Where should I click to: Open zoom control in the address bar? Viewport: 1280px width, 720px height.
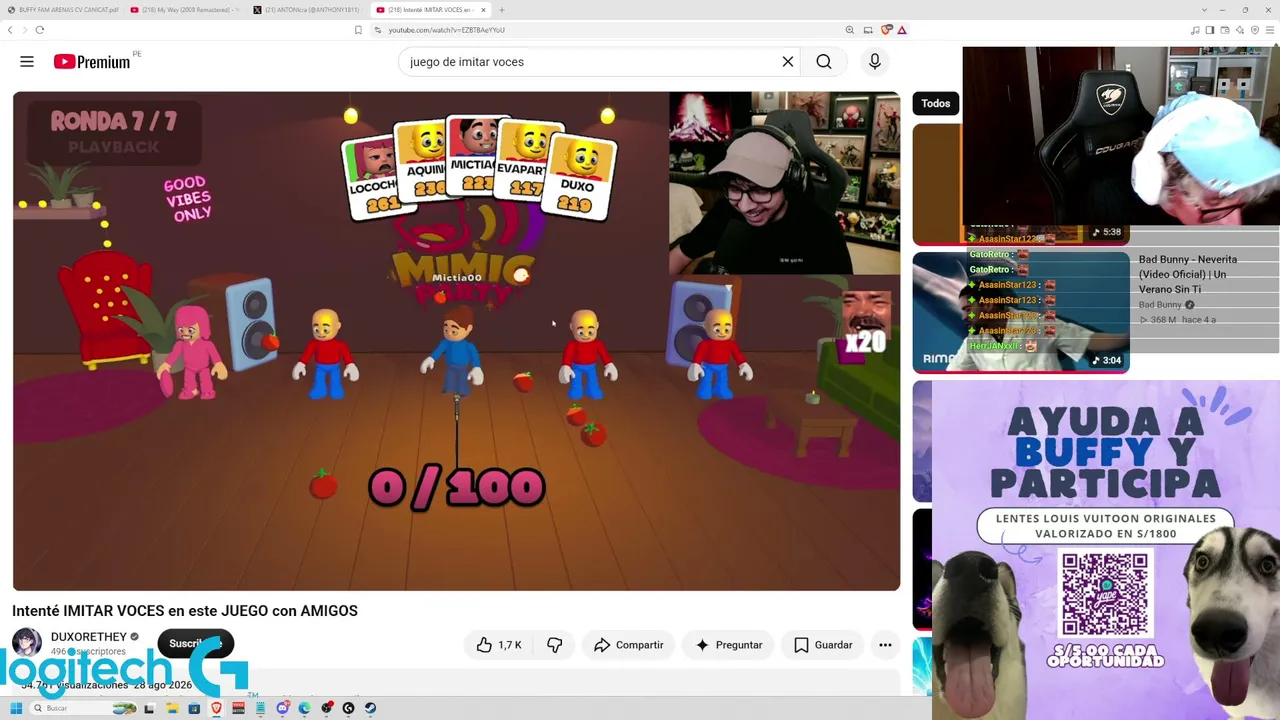850,30
